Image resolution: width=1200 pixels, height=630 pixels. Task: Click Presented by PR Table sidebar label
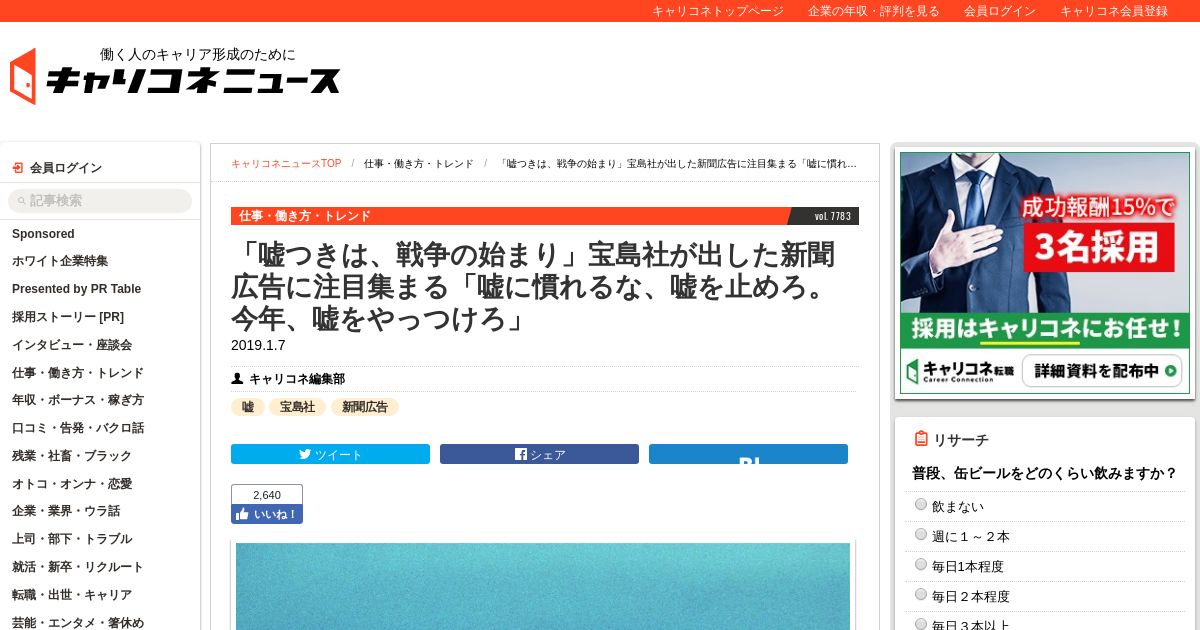[76, 289]
